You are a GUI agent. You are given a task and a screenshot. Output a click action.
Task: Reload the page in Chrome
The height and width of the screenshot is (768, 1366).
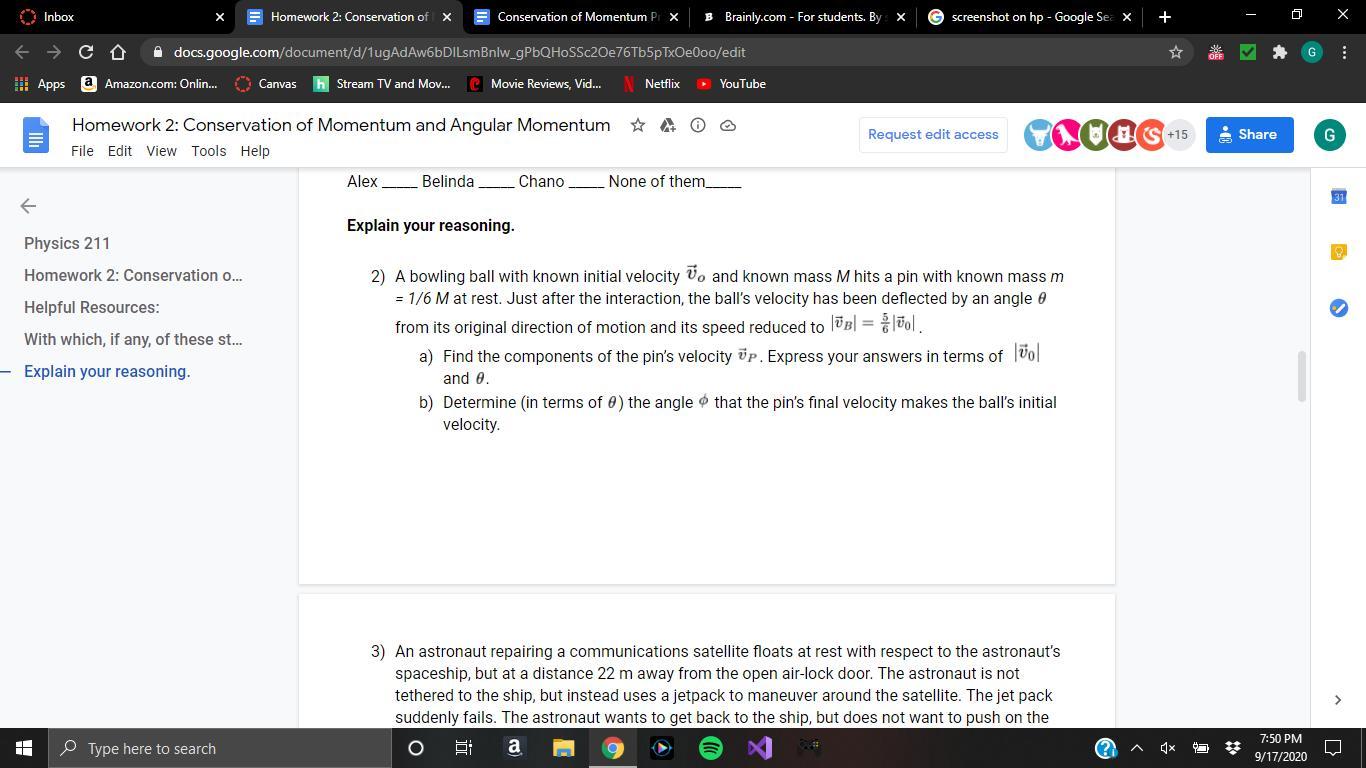click(86, 52)
